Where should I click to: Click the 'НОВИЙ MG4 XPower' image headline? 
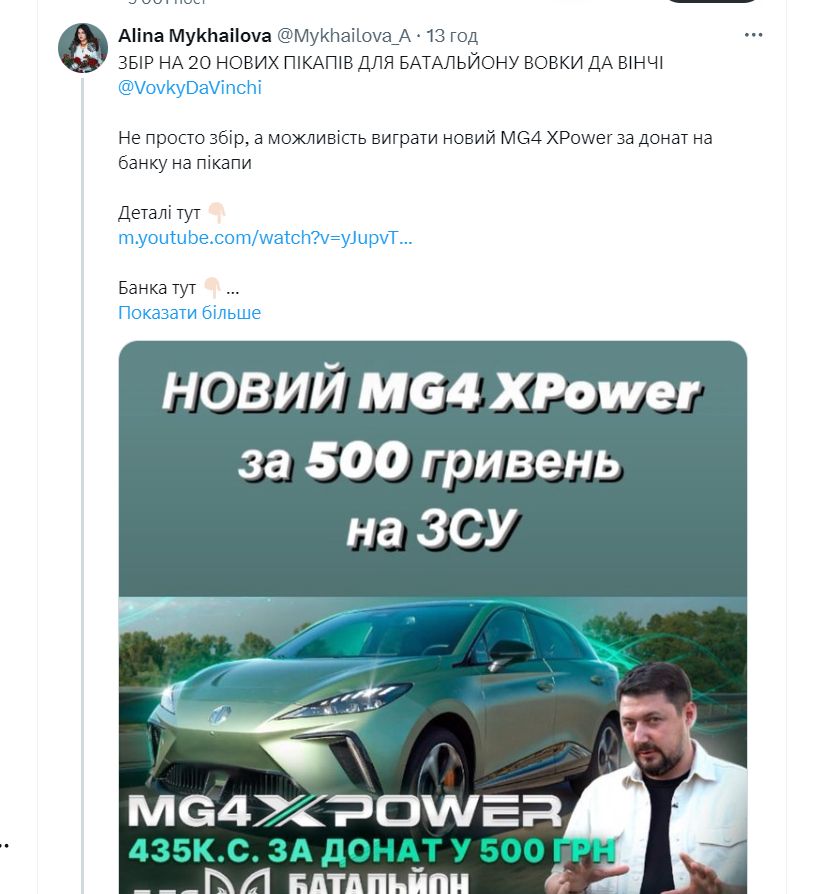coord(432,393)
